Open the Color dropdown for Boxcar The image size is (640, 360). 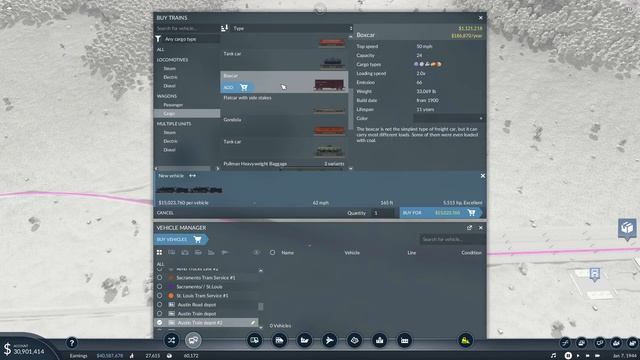point(449,118)
